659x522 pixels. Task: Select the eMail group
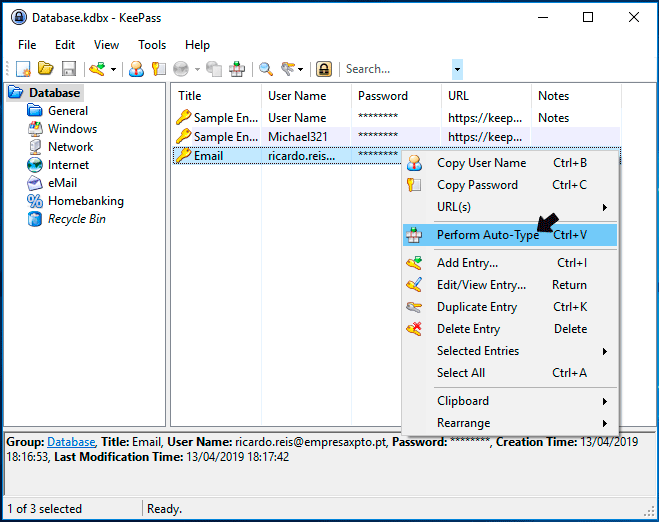(x=62, y=183)
